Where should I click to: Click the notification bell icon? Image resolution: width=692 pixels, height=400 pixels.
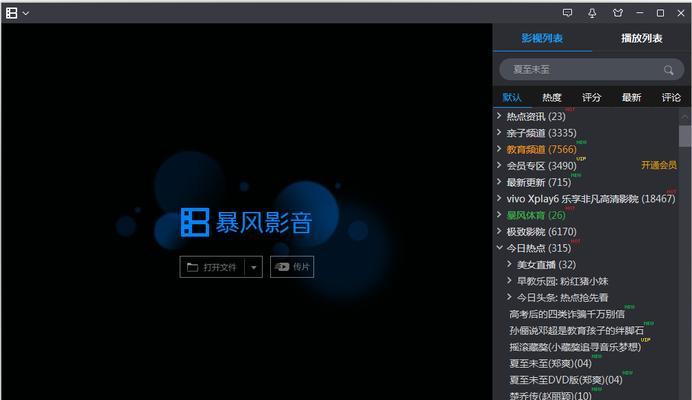[x=592, y=13]
